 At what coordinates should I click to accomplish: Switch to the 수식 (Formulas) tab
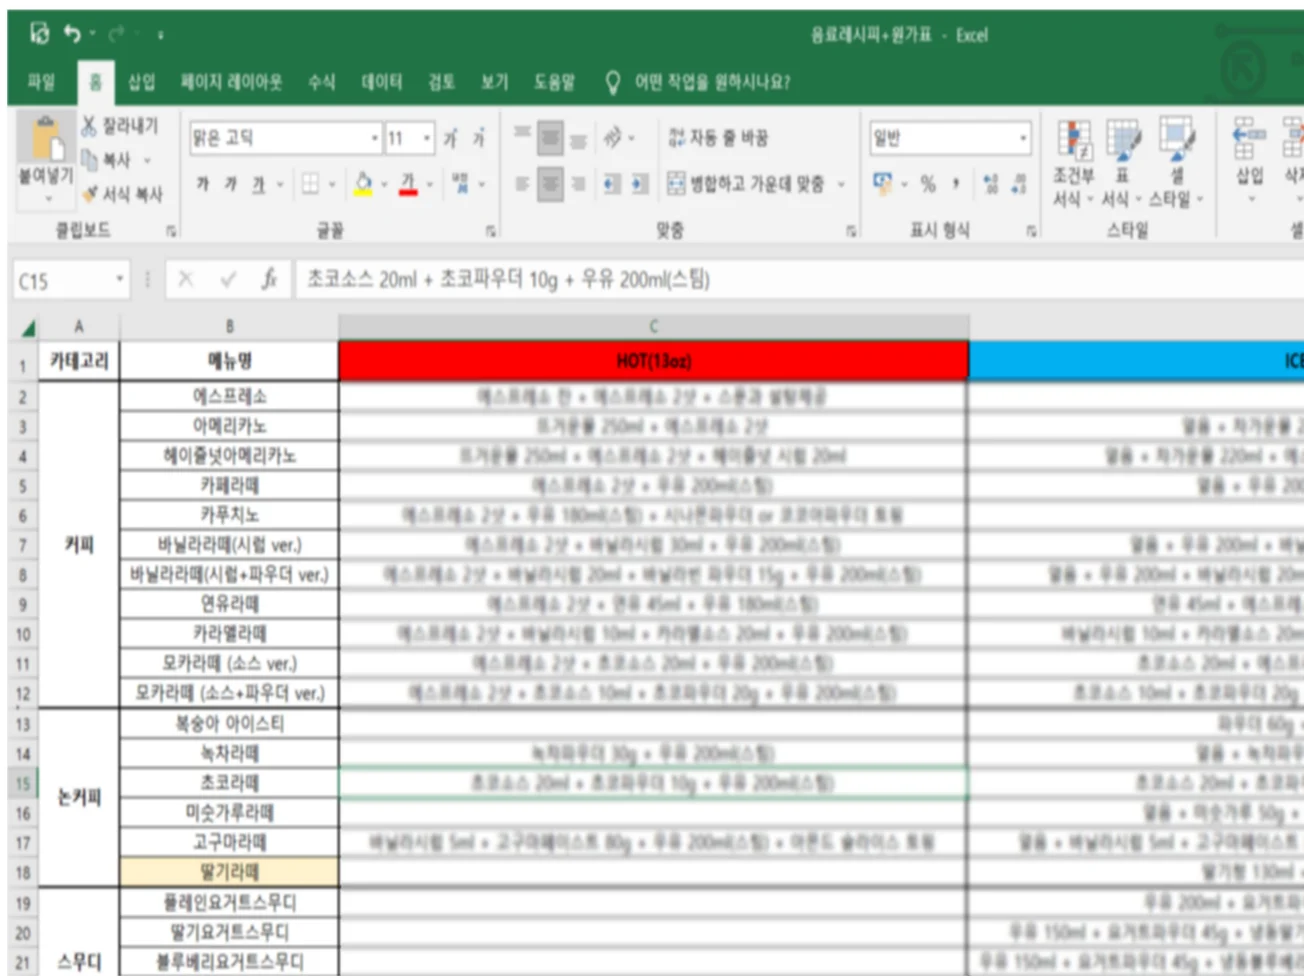(322, 82)
